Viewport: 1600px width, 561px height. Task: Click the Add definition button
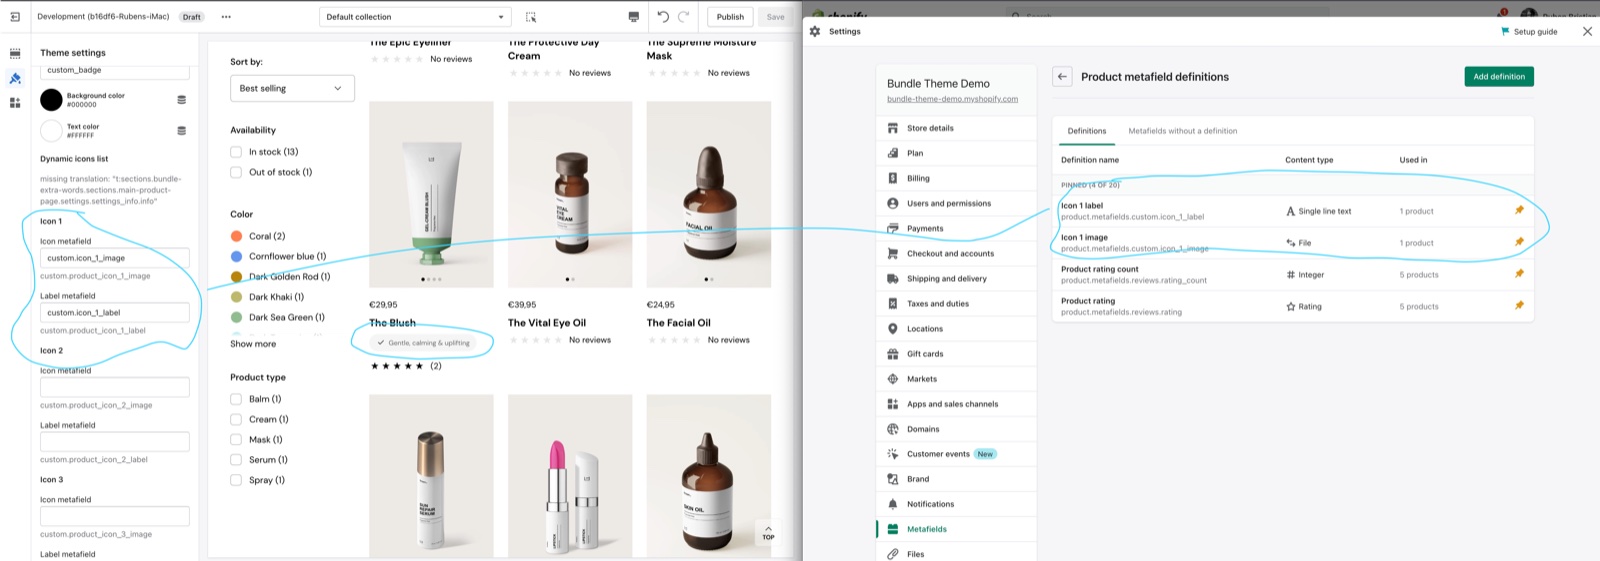1499,76
